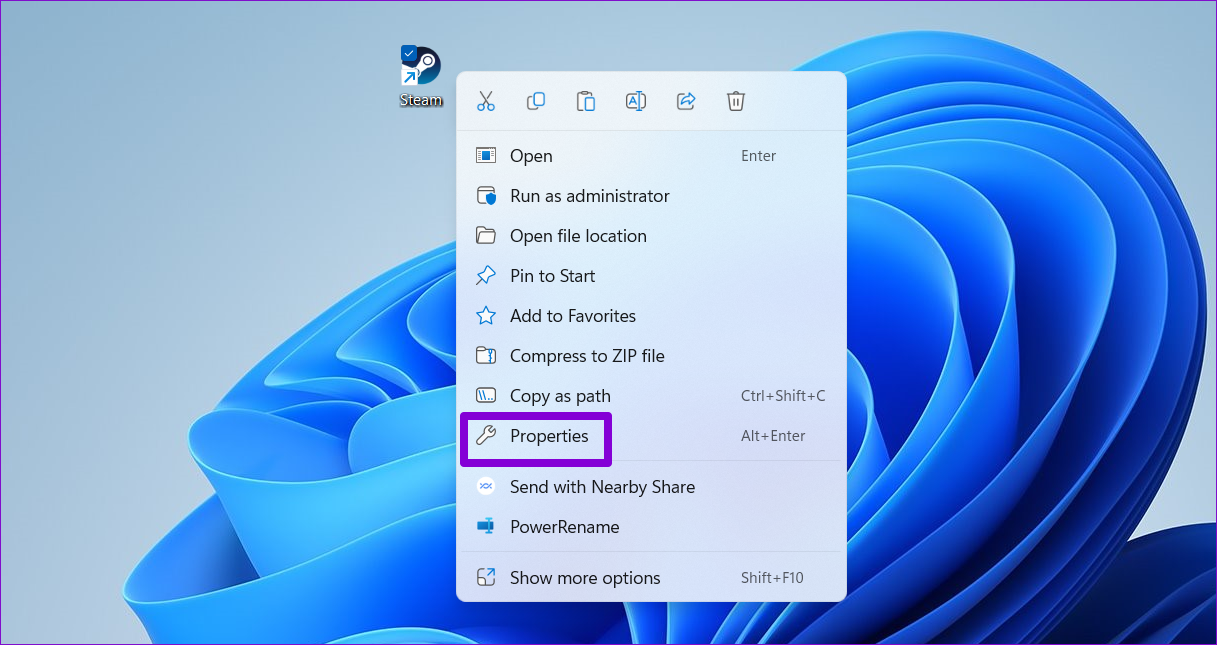Click the Share icon in the top row
This screenshot has width=1217, height=645.
click(686, 100)
